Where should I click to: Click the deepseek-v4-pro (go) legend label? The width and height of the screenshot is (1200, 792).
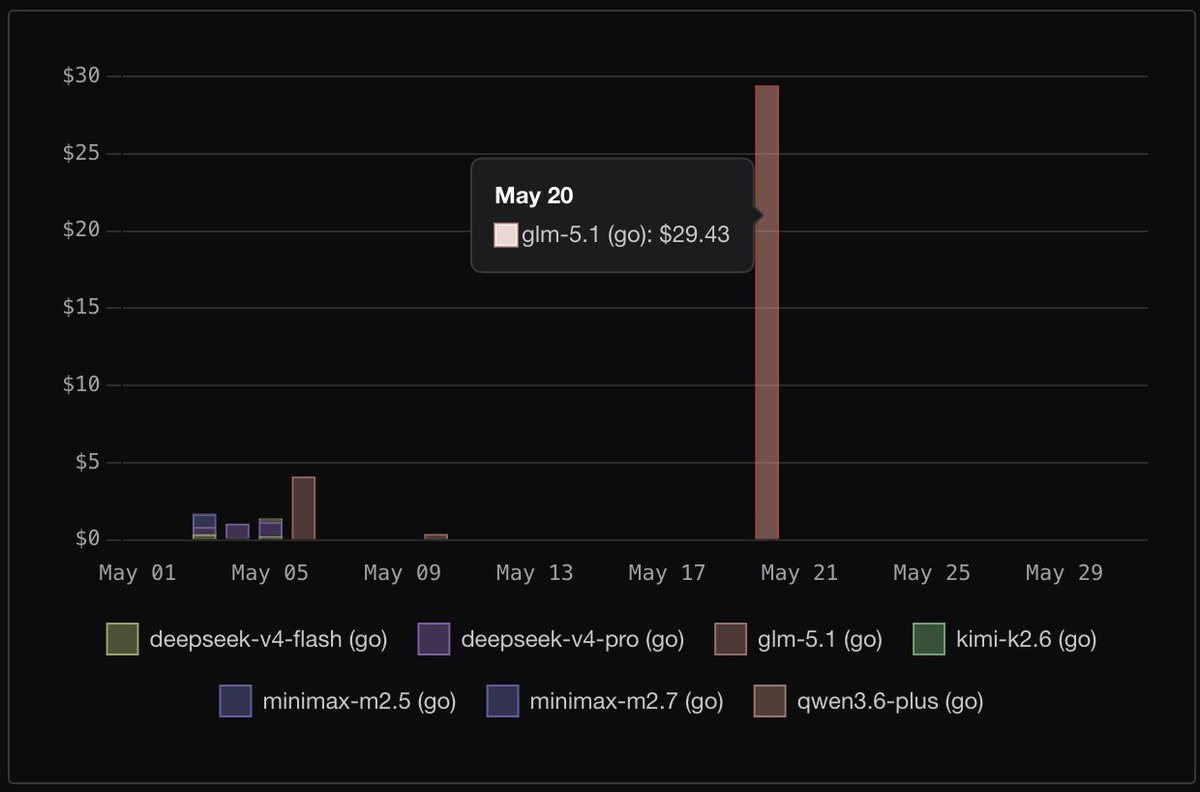tap(572, 640)
